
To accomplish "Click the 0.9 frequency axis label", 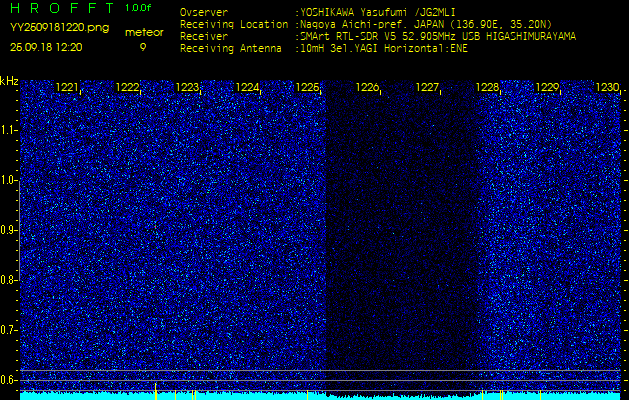I will pyautogui.click(x=8, y=230).
